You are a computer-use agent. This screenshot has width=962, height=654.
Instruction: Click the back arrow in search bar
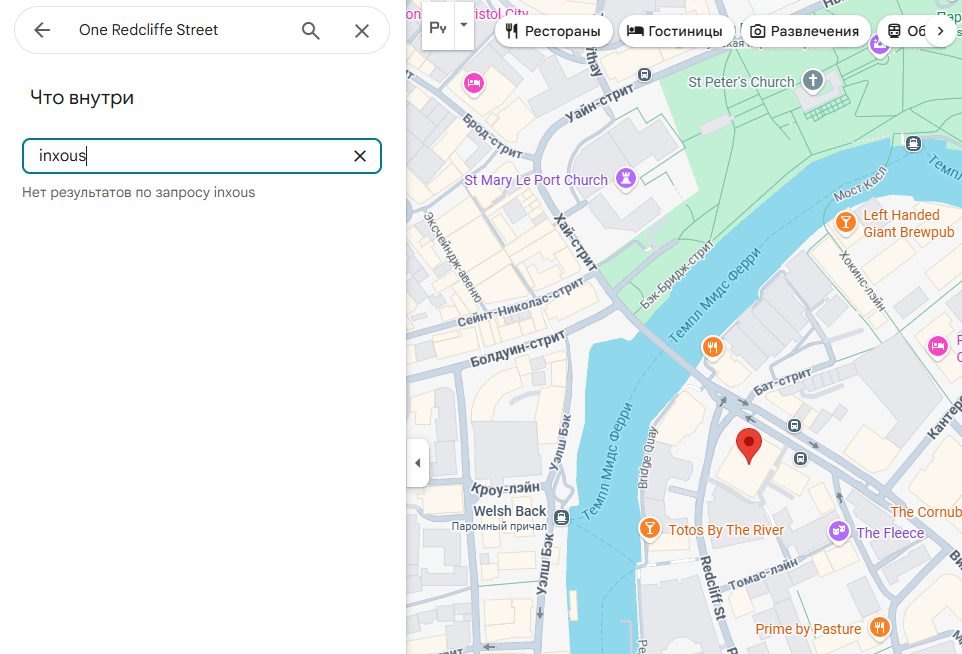42,31
